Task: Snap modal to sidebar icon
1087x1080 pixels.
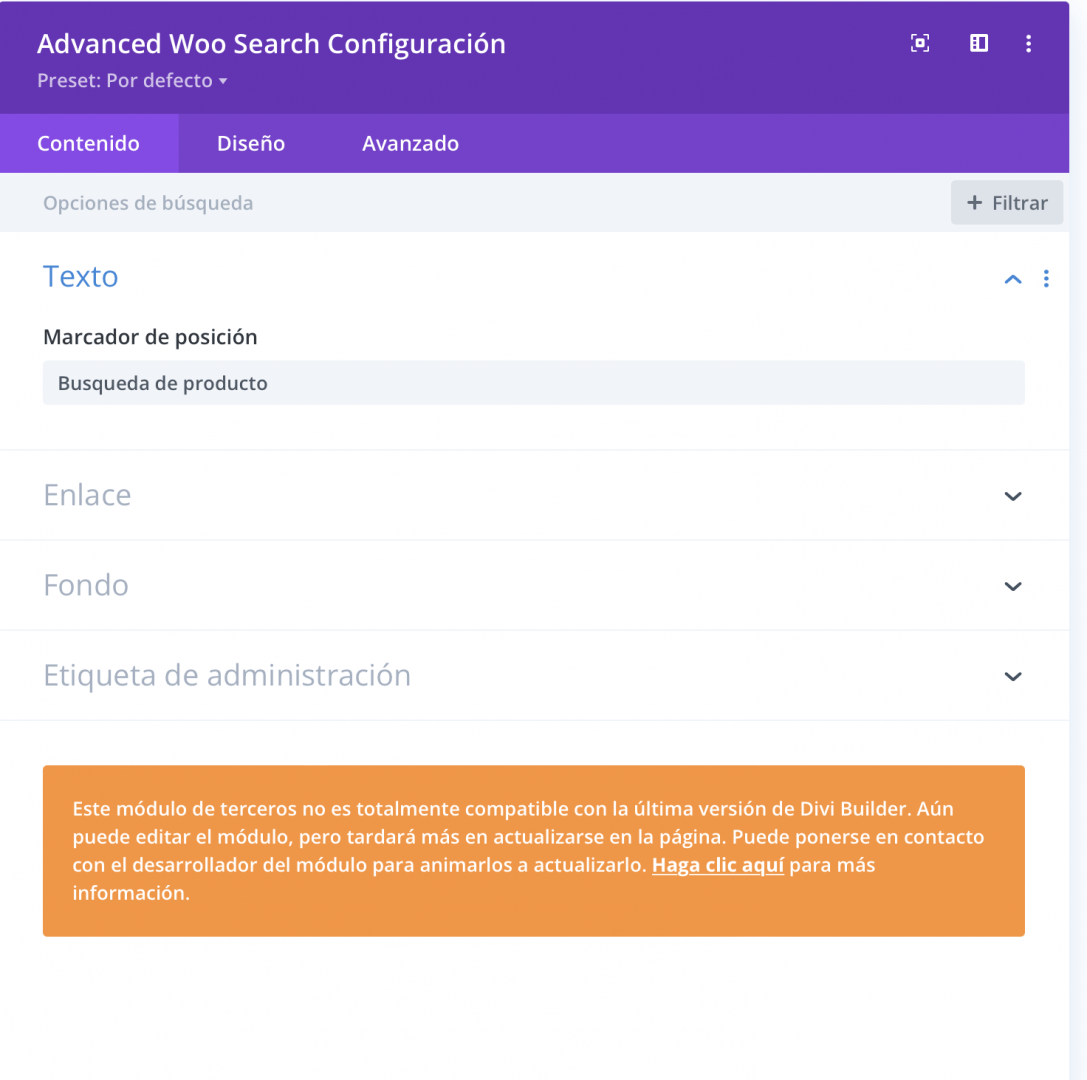Action: (x=978, y=43)
